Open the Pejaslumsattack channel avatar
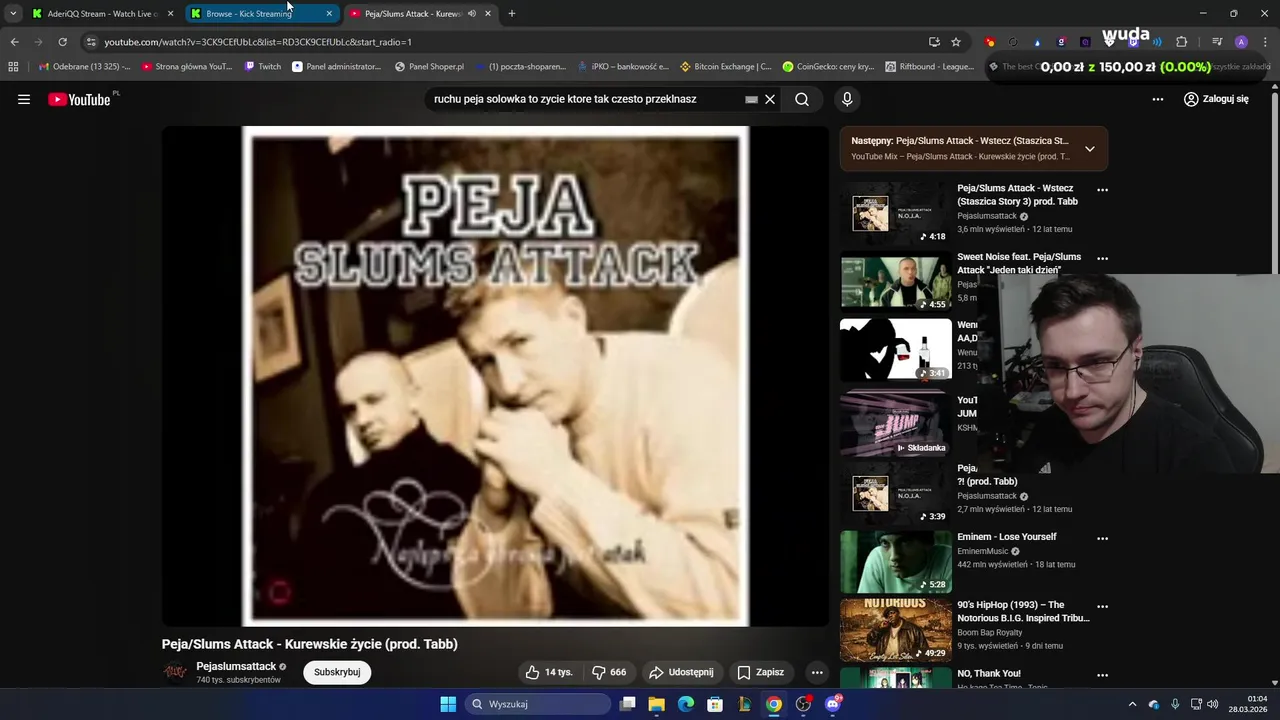The width and height of the screenshot is (1280, 720). point(175,672)
